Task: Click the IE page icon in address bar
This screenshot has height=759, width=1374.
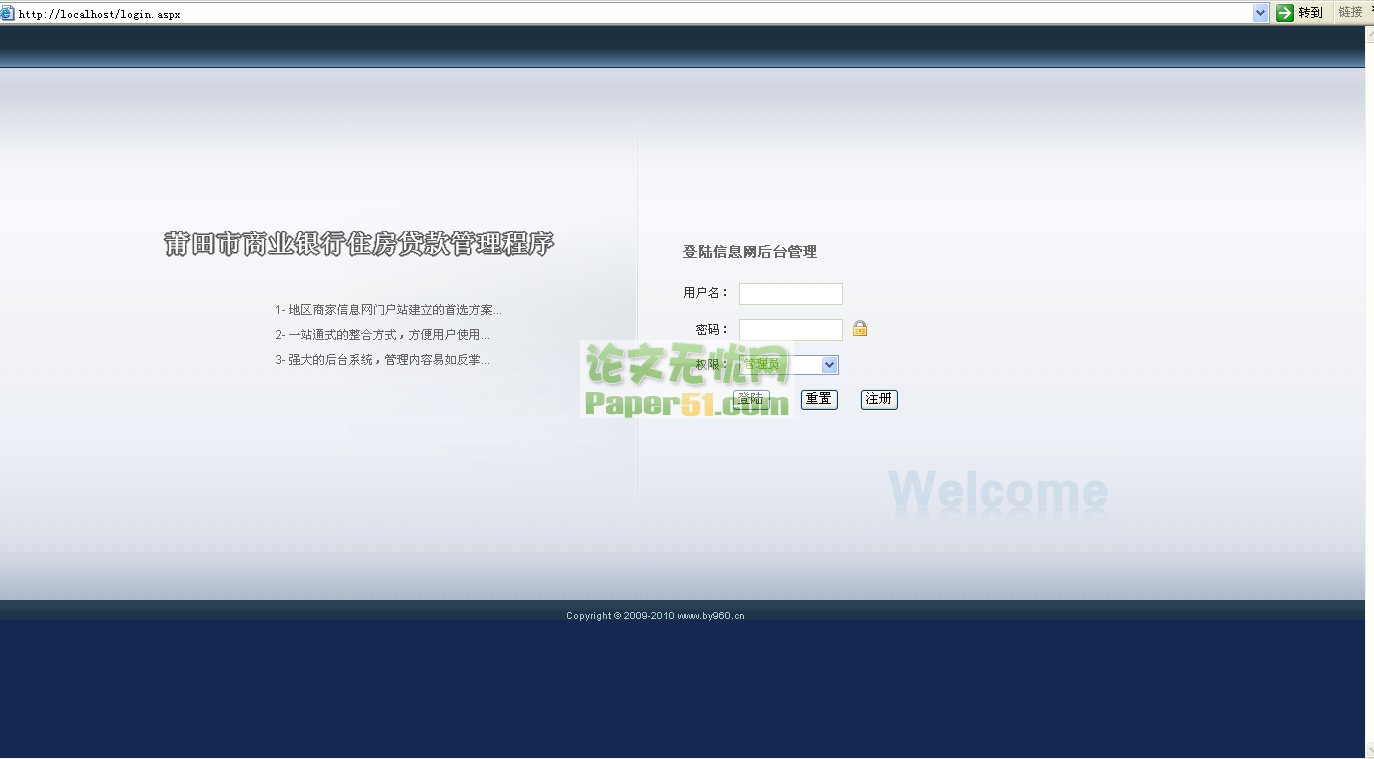Action: click(x=8, y=13)
